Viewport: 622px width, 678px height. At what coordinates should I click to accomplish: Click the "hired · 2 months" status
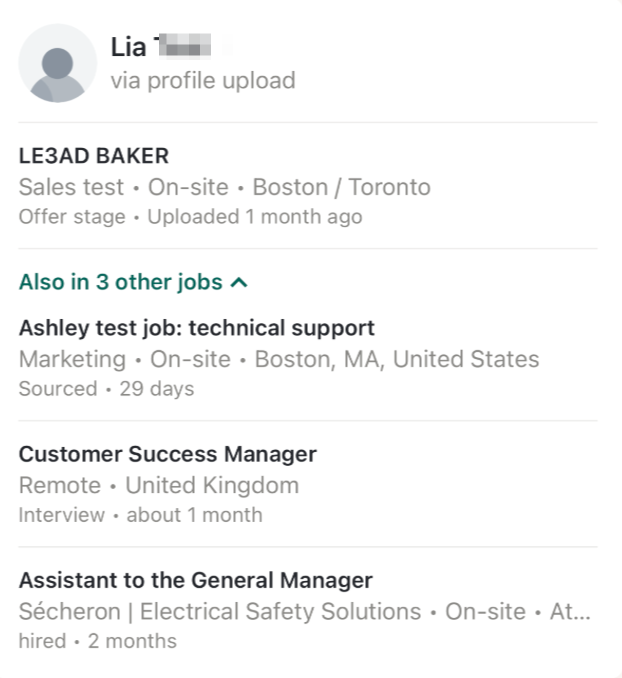click(x=98, y=641)
